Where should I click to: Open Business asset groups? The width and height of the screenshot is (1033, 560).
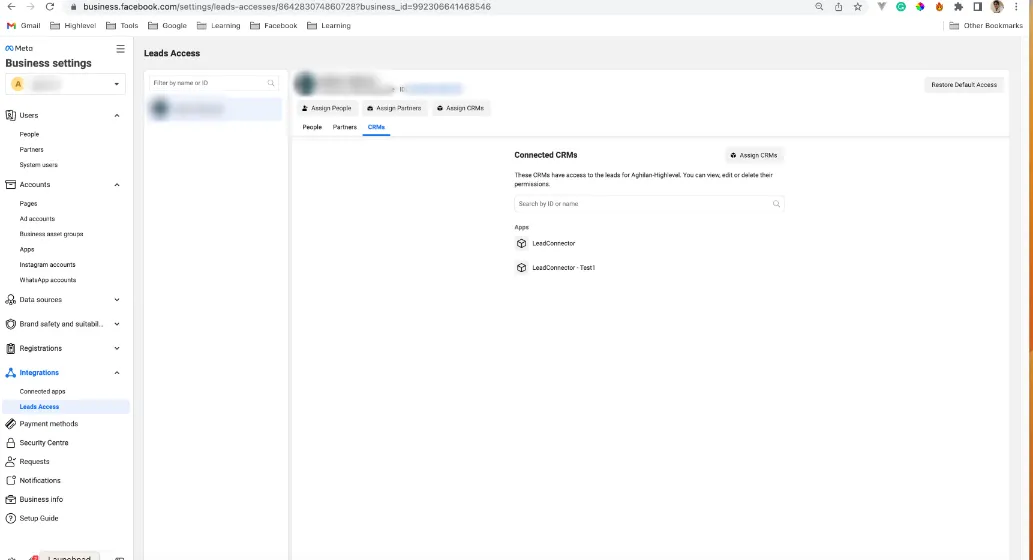[x=51, y=234]
